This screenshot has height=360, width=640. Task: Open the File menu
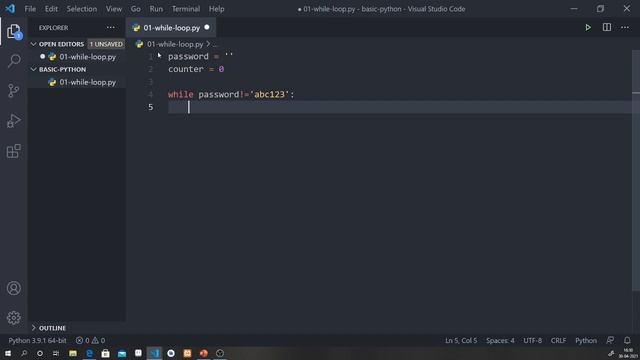click(30, 9)
